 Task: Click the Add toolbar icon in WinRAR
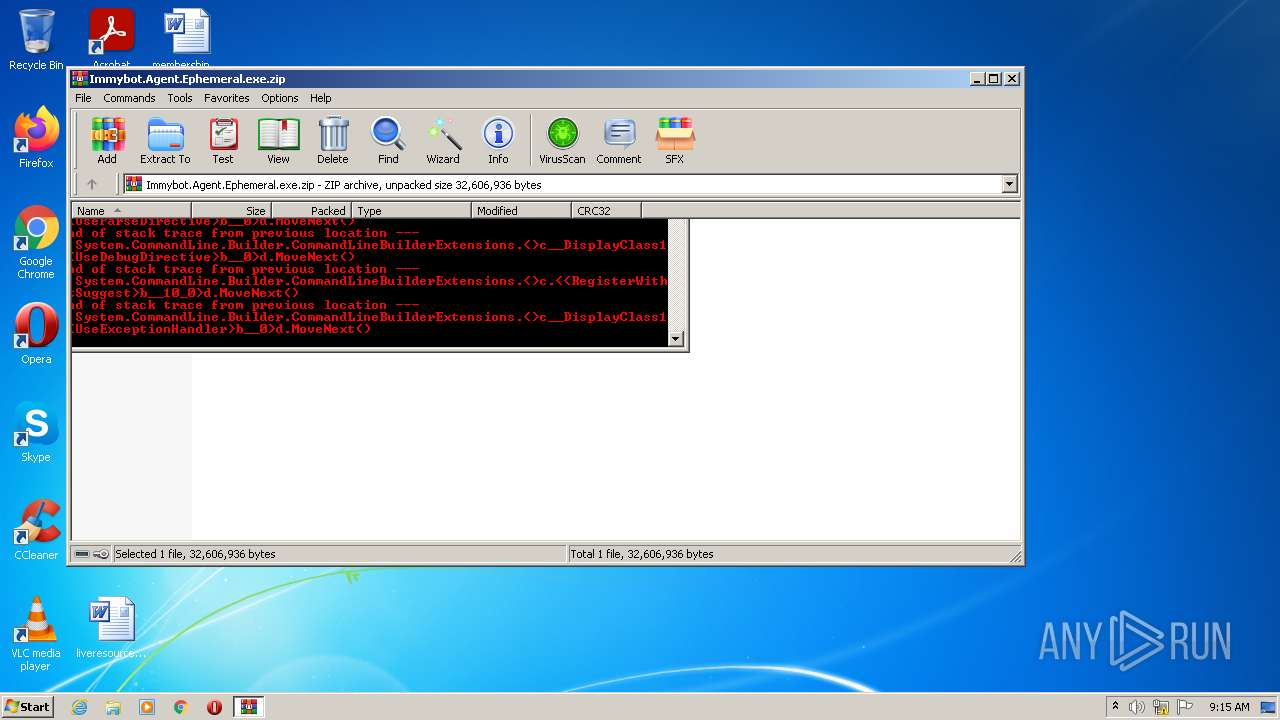pyautogui.click(x=107, y=141)
